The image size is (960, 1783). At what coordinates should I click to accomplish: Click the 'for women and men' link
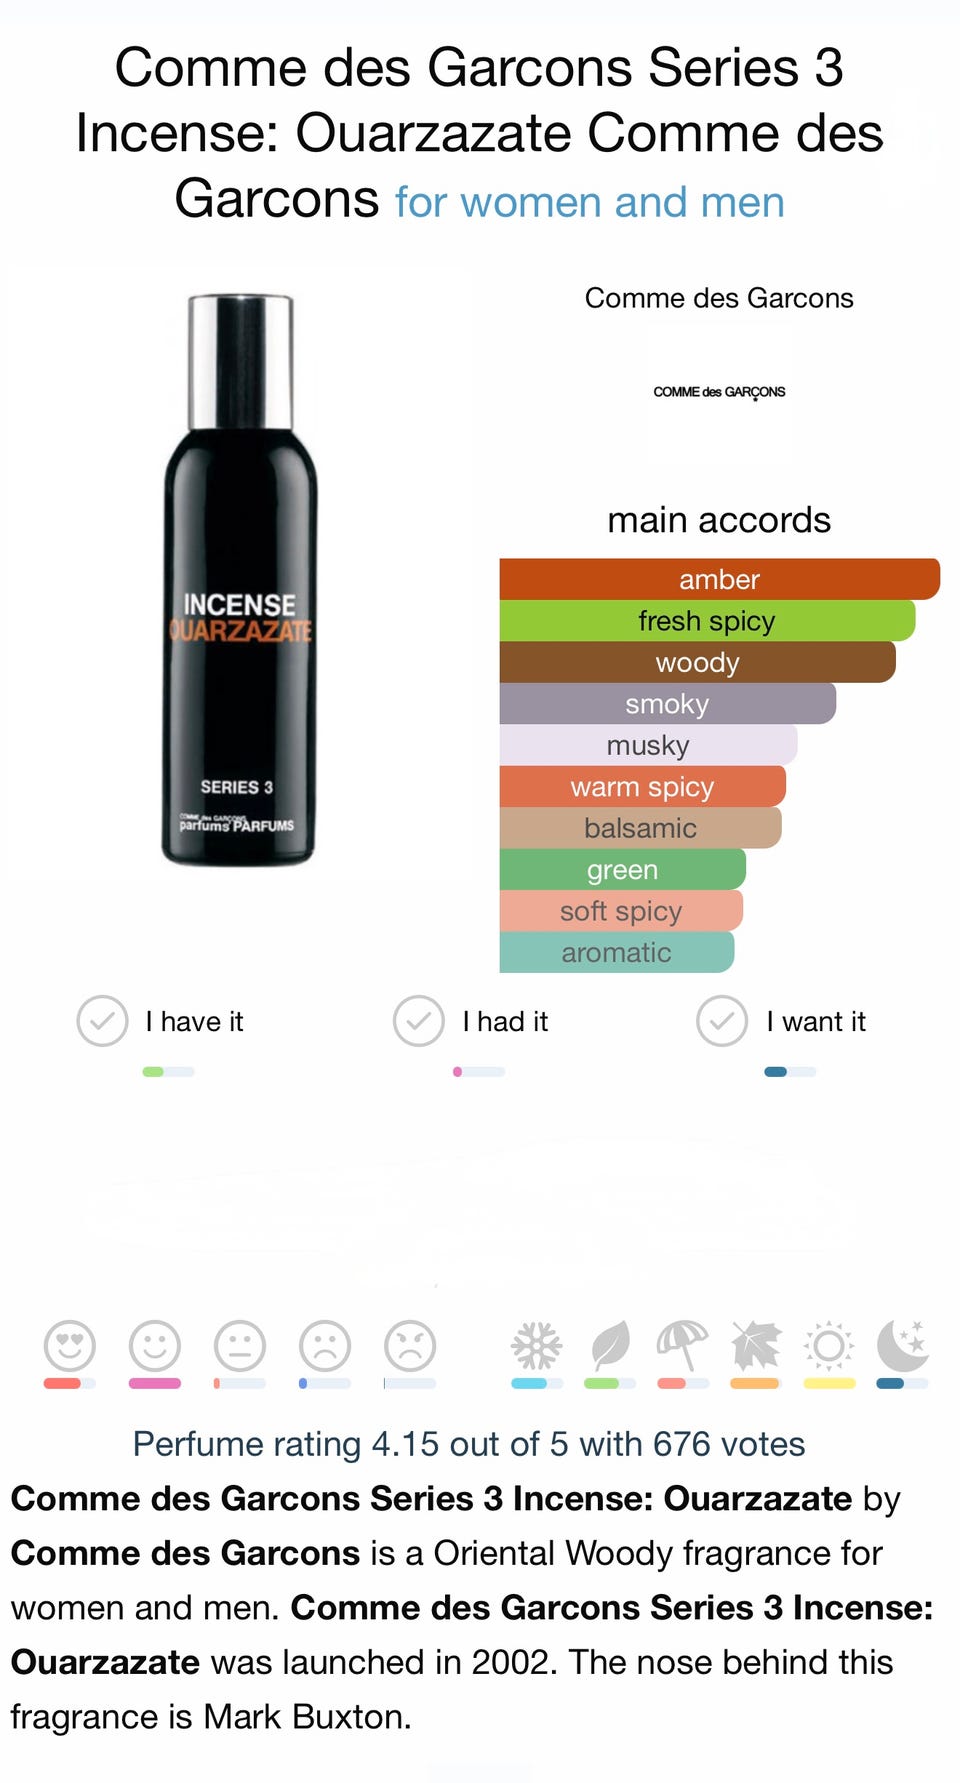(590, 202)
